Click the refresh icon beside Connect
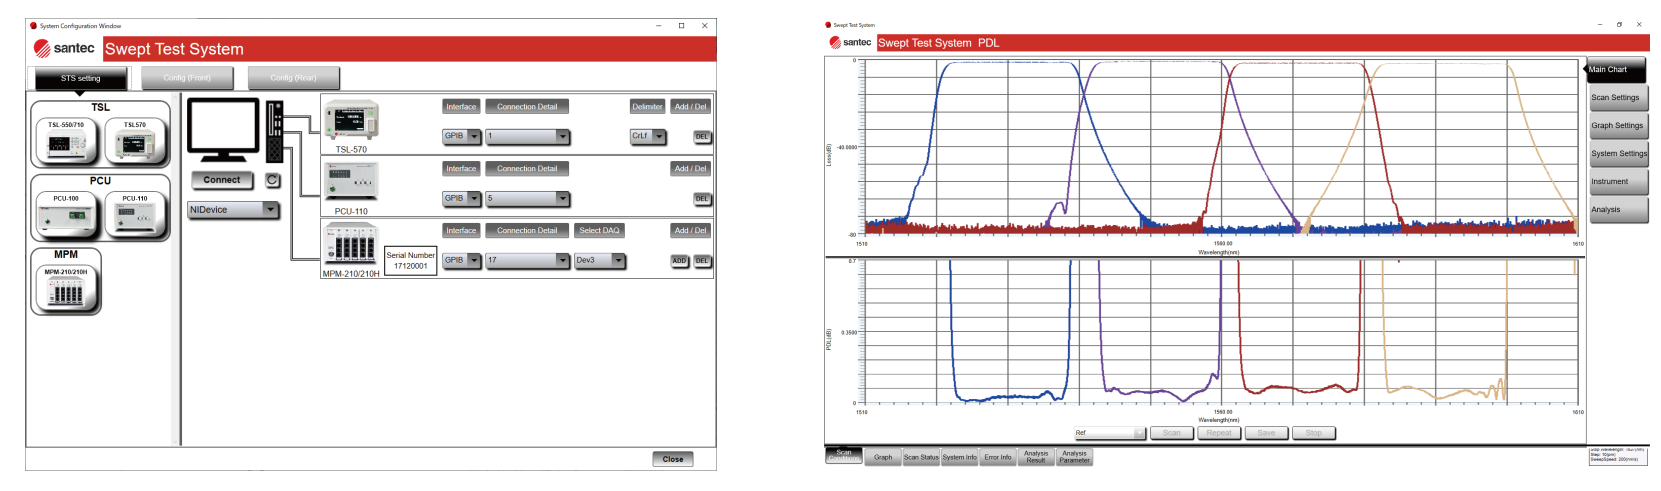1661x491 pixels. point(272,180)
